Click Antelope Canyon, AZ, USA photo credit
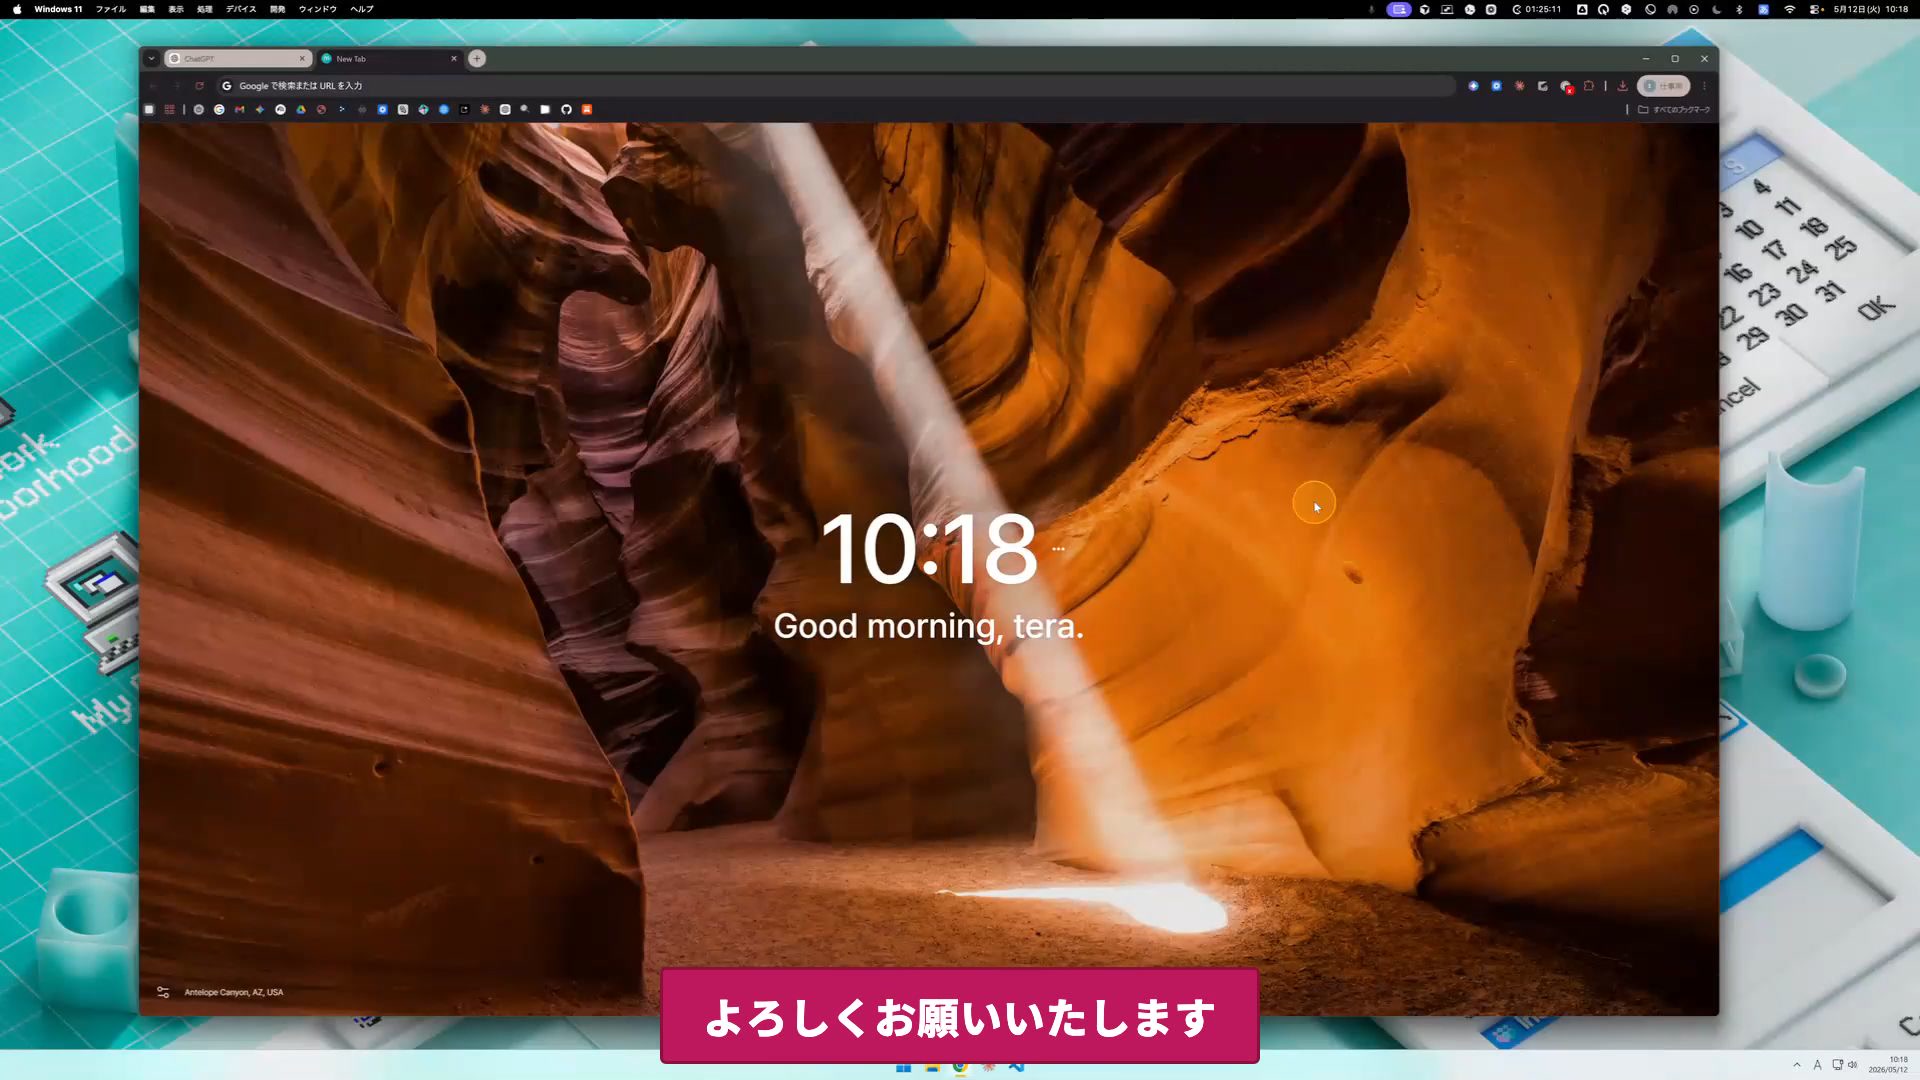This screenshot has width=1920, height=1080. coord(234,992)
